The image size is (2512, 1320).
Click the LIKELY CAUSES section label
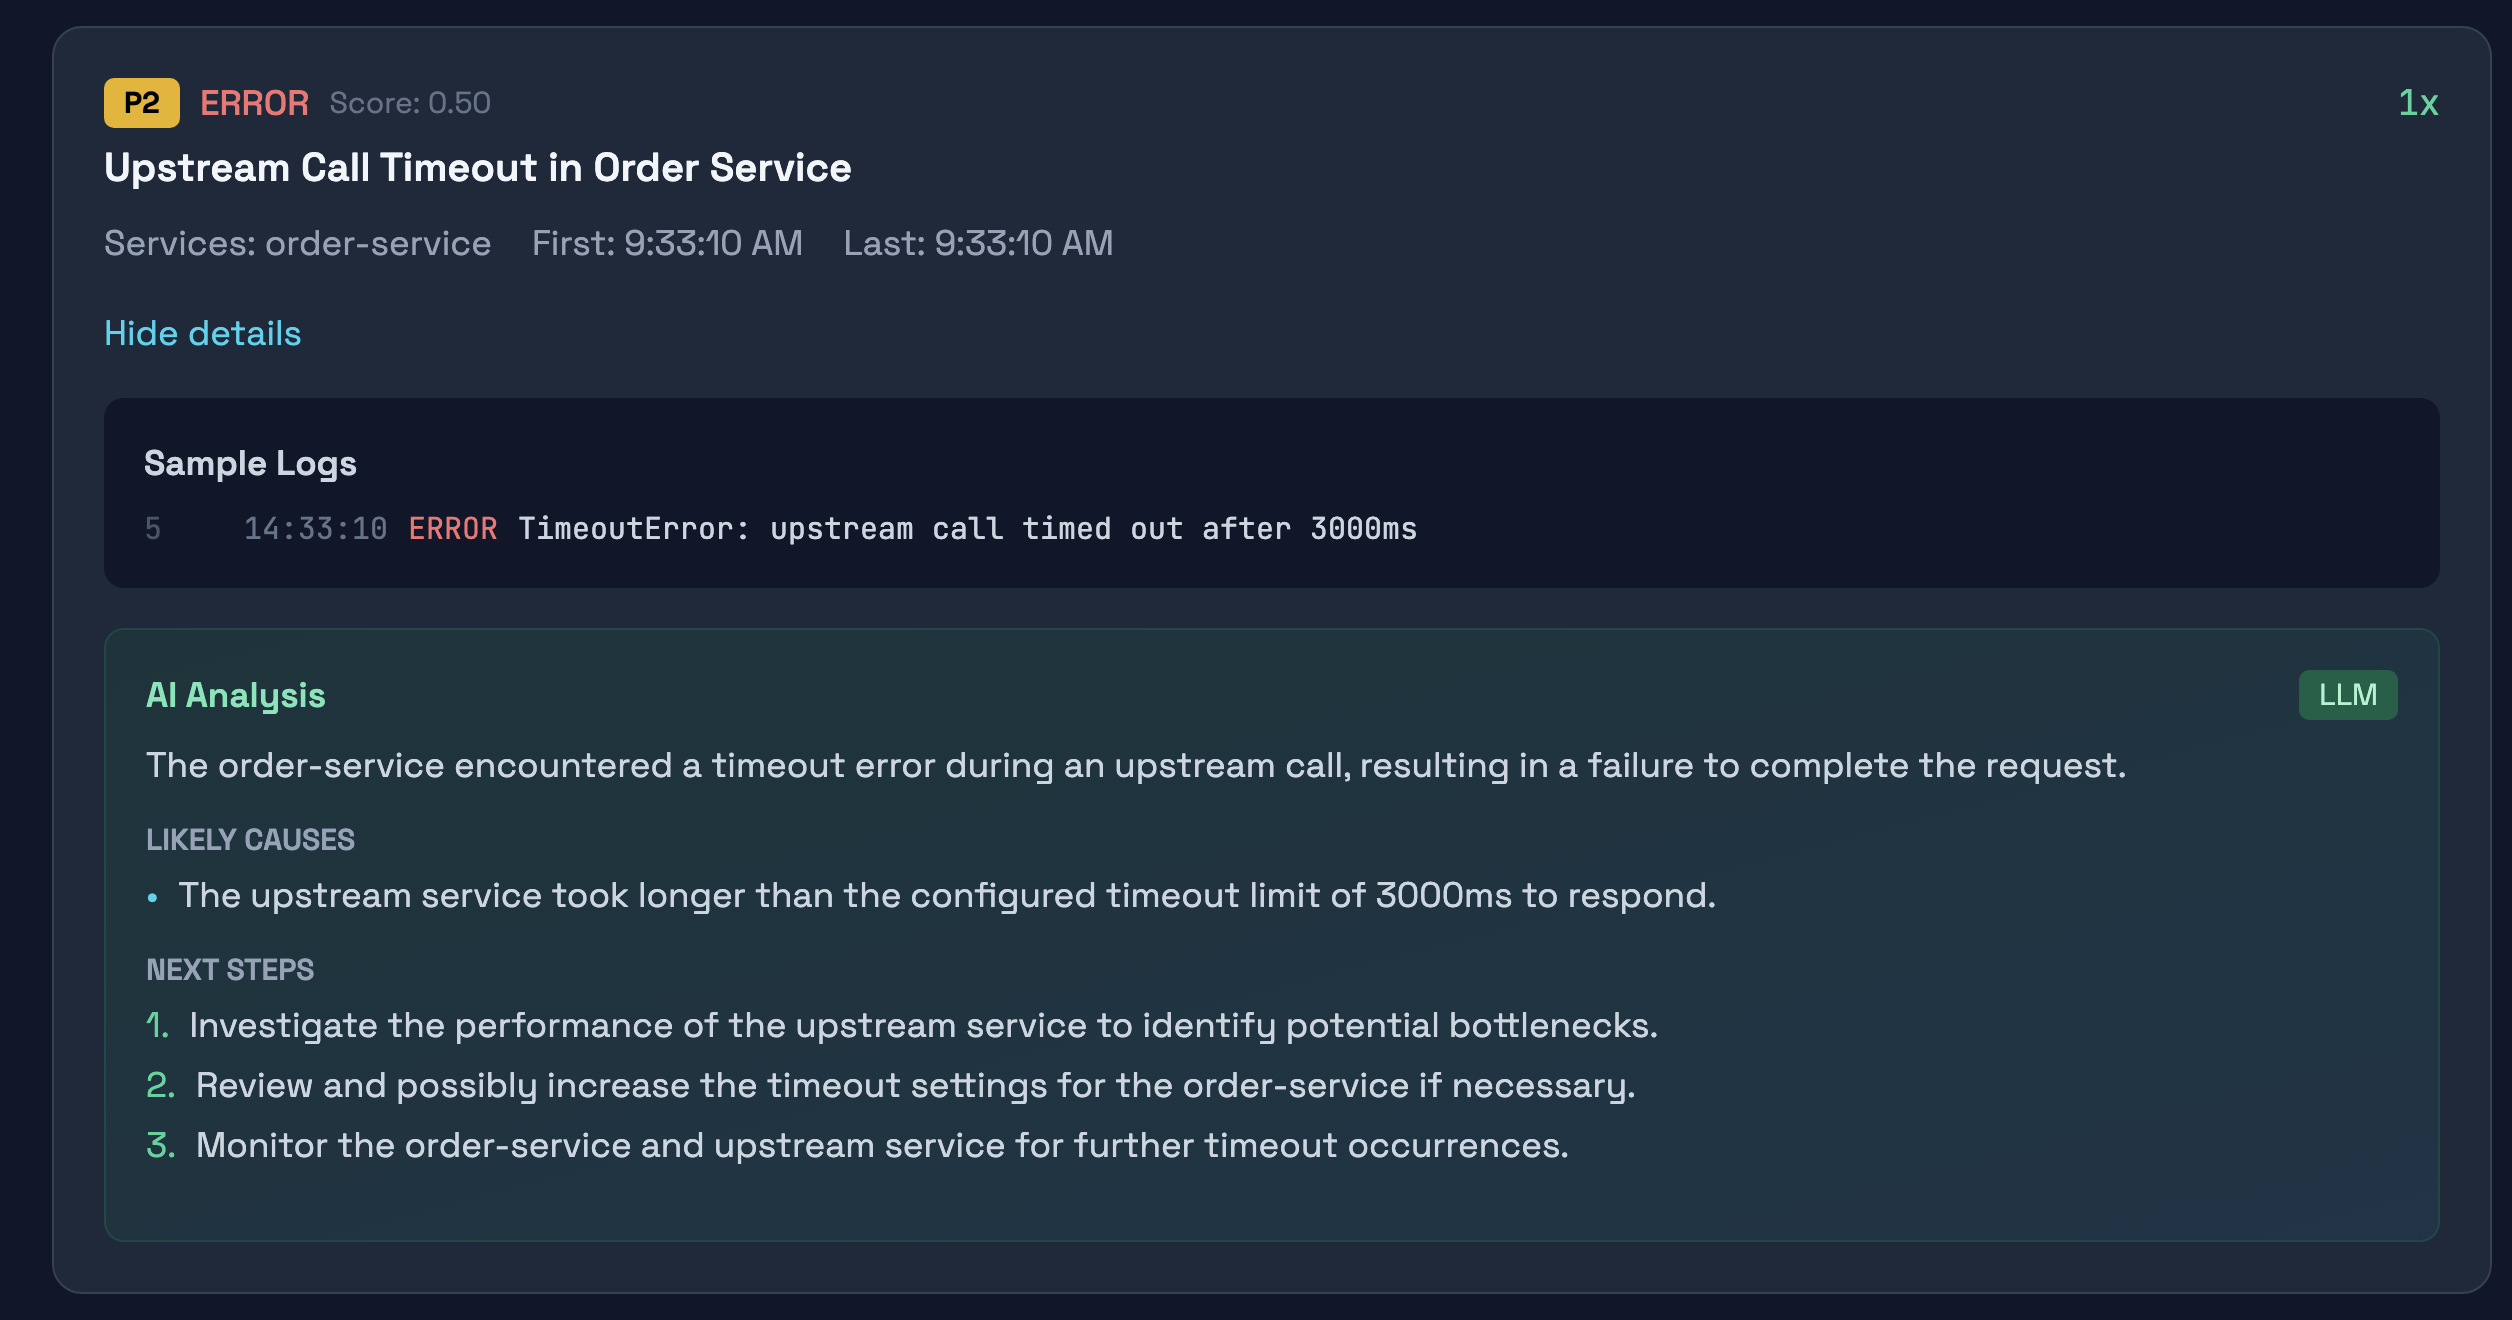250,839
